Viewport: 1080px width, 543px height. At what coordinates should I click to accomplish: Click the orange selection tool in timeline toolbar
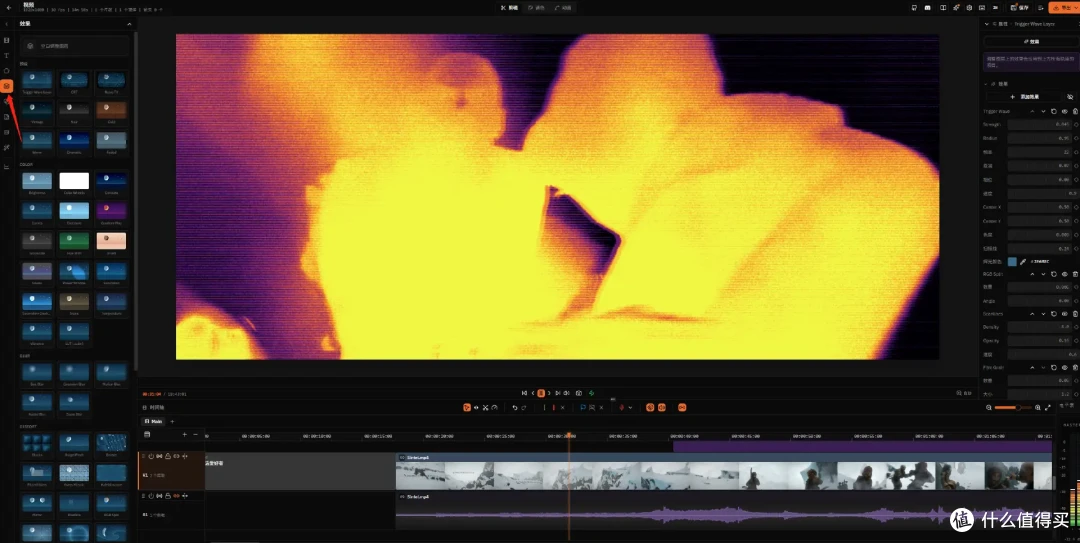pos(467,407)
